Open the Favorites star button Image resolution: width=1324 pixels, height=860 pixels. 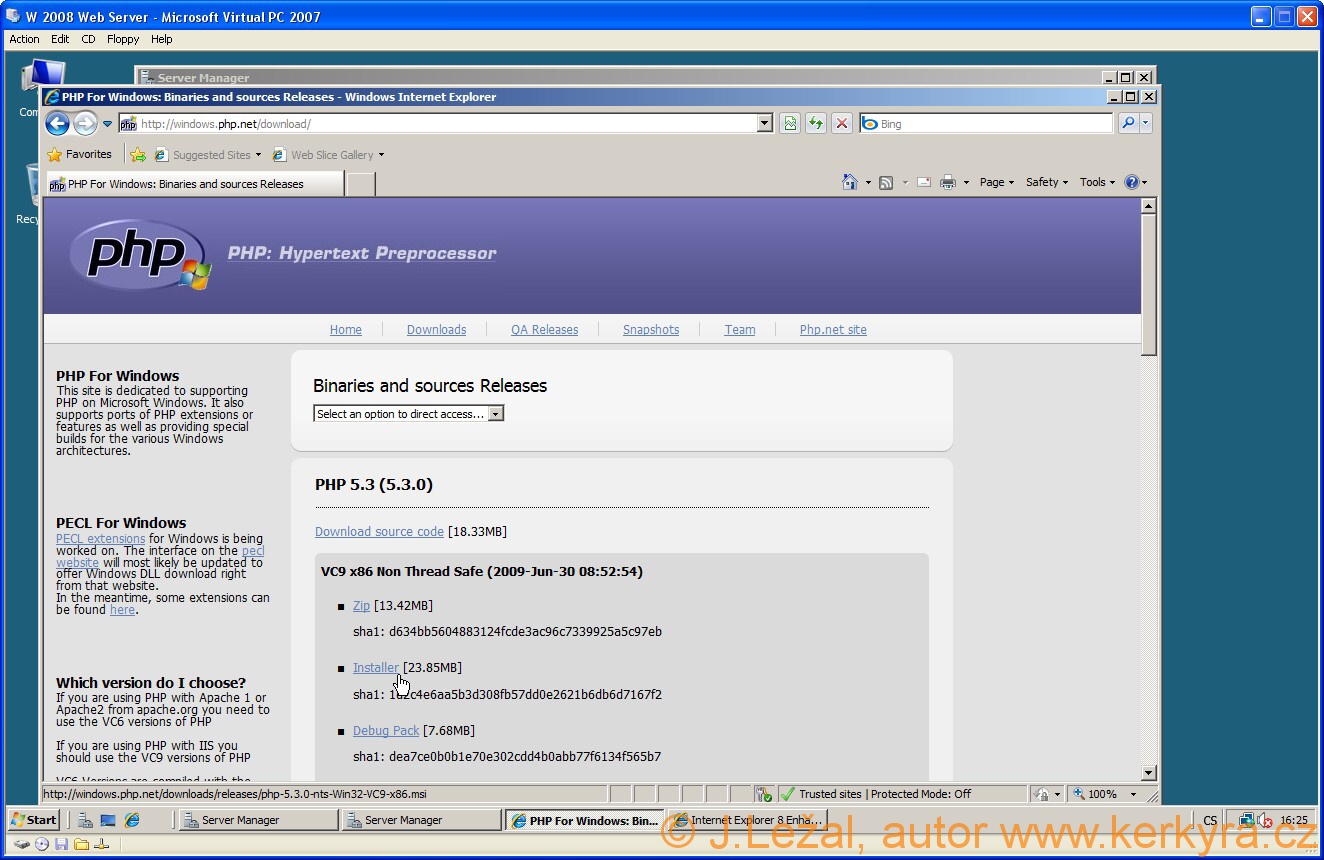click(x=80, y=155)
